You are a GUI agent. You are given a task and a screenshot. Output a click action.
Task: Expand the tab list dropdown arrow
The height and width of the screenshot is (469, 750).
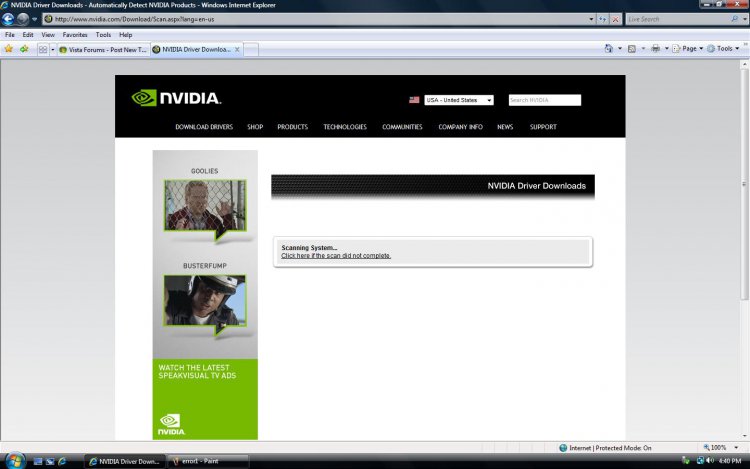point(53,49)
